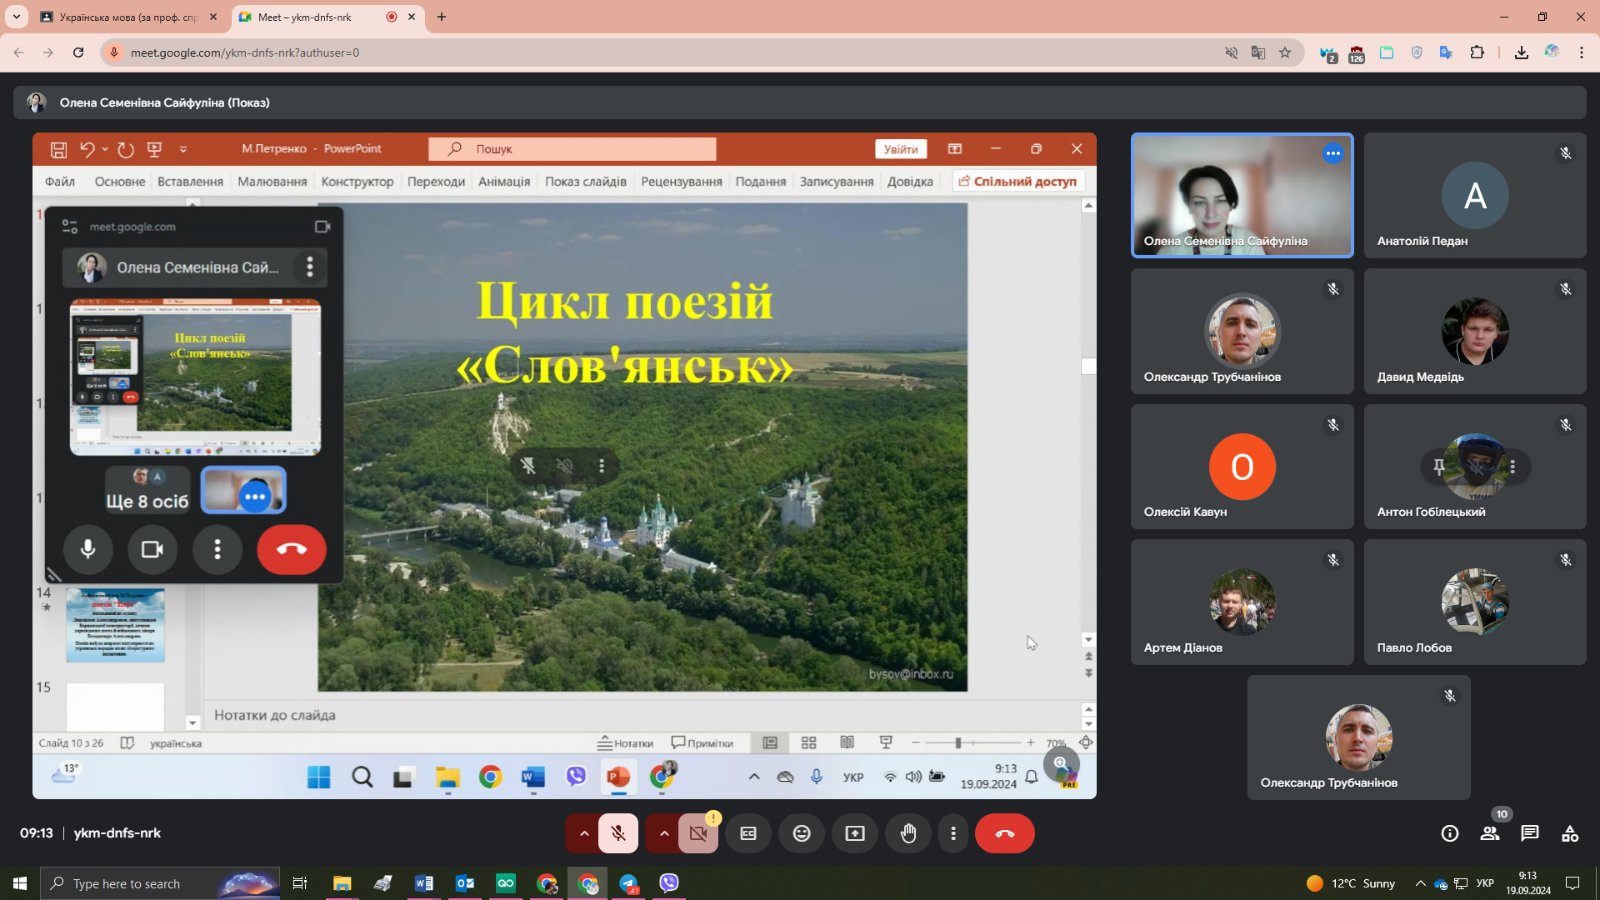Screen dimensions: 1600x900
Task: Turn on camera in Meet control bar
Action: click(698, 833)
